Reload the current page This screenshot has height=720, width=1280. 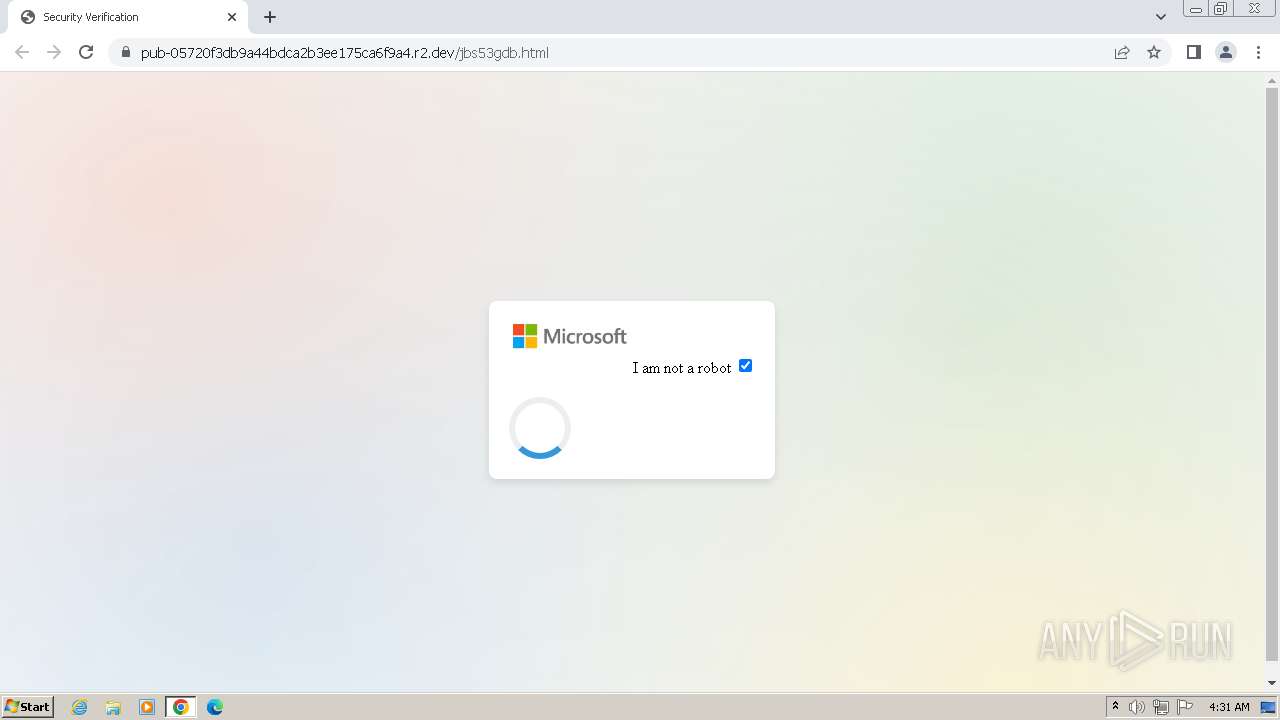(86, 52)
